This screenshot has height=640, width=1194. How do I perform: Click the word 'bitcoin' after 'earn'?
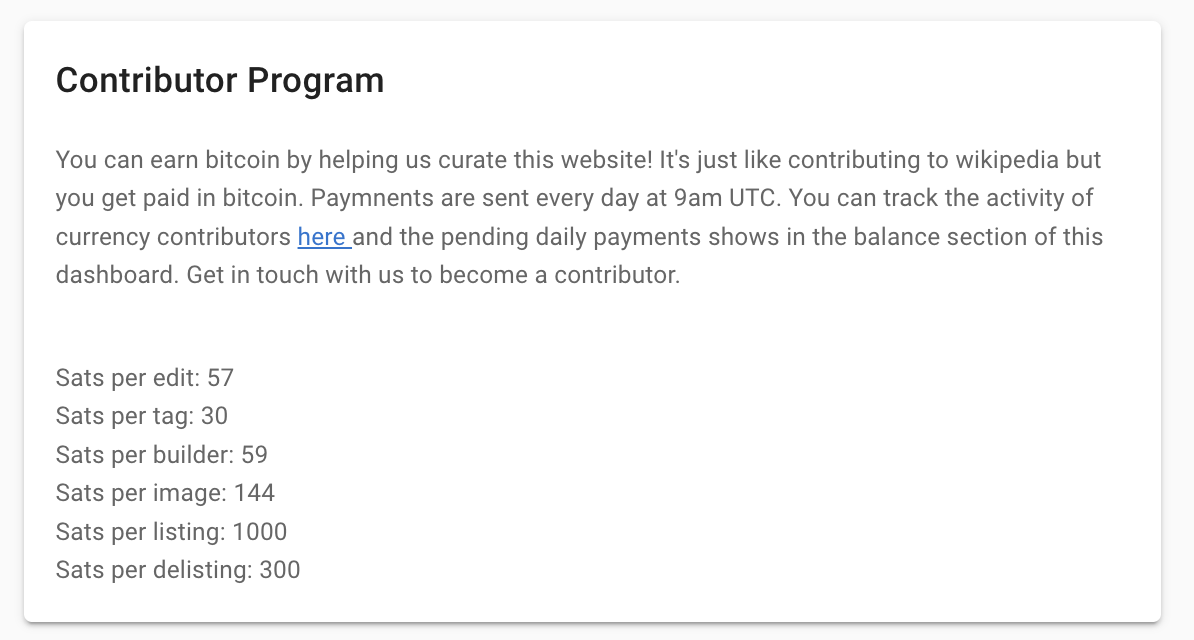(242, 160)
